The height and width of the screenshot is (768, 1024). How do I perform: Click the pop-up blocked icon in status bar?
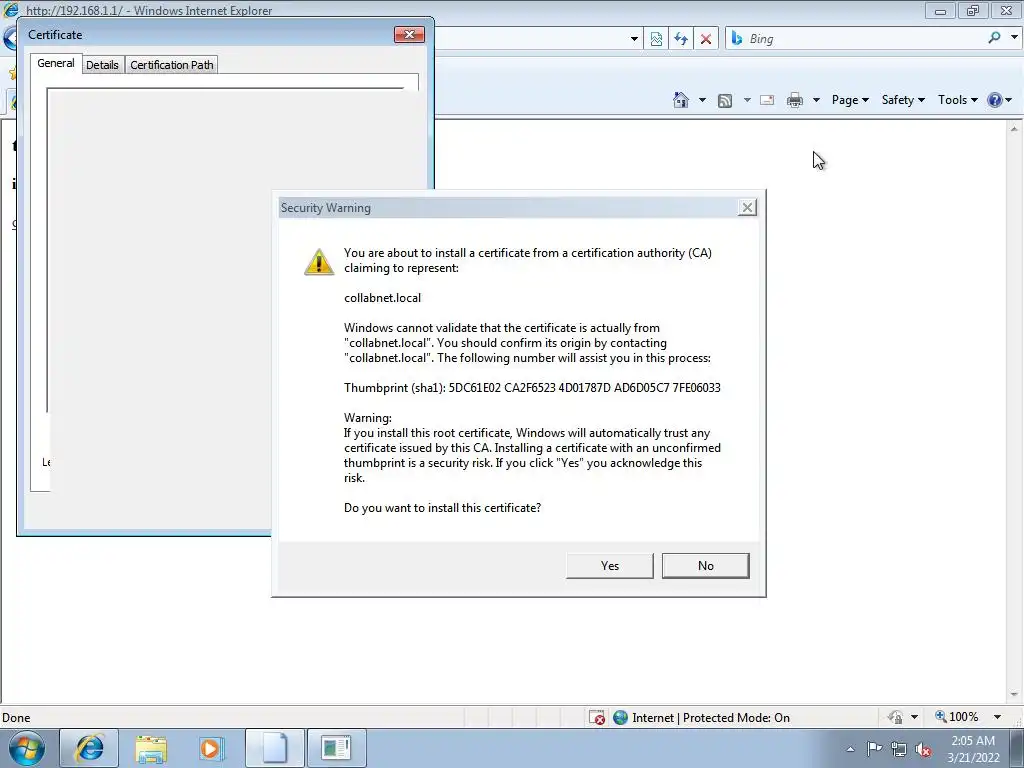click(597, 717)
